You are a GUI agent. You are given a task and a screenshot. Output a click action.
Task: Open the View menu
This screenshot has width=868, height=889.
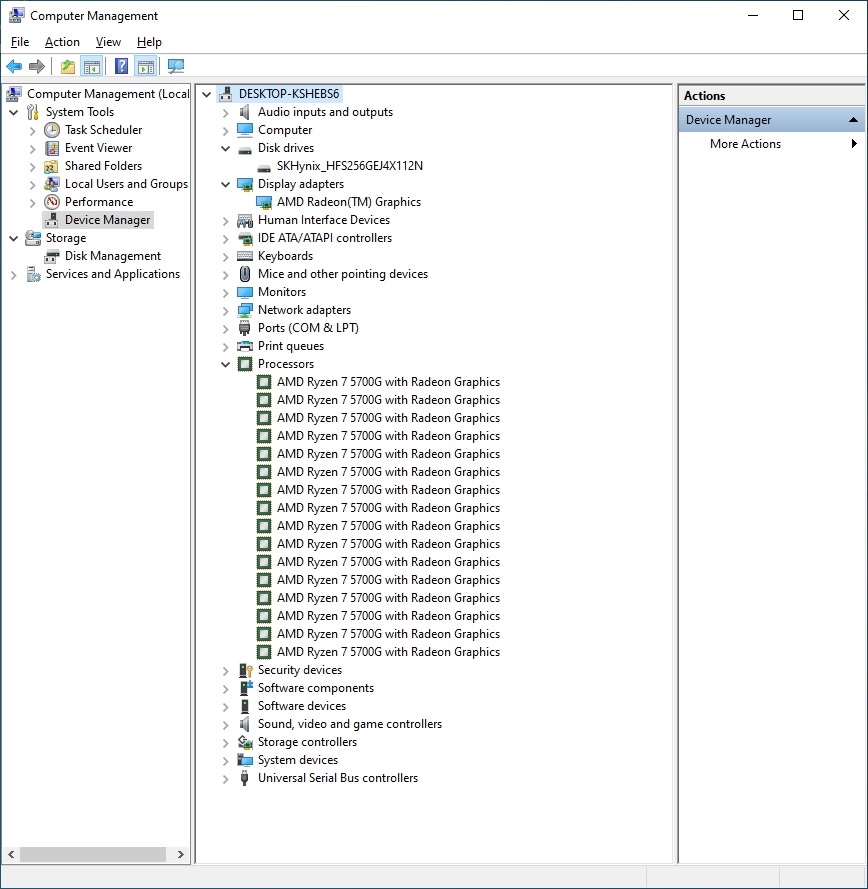pos(108,42)
